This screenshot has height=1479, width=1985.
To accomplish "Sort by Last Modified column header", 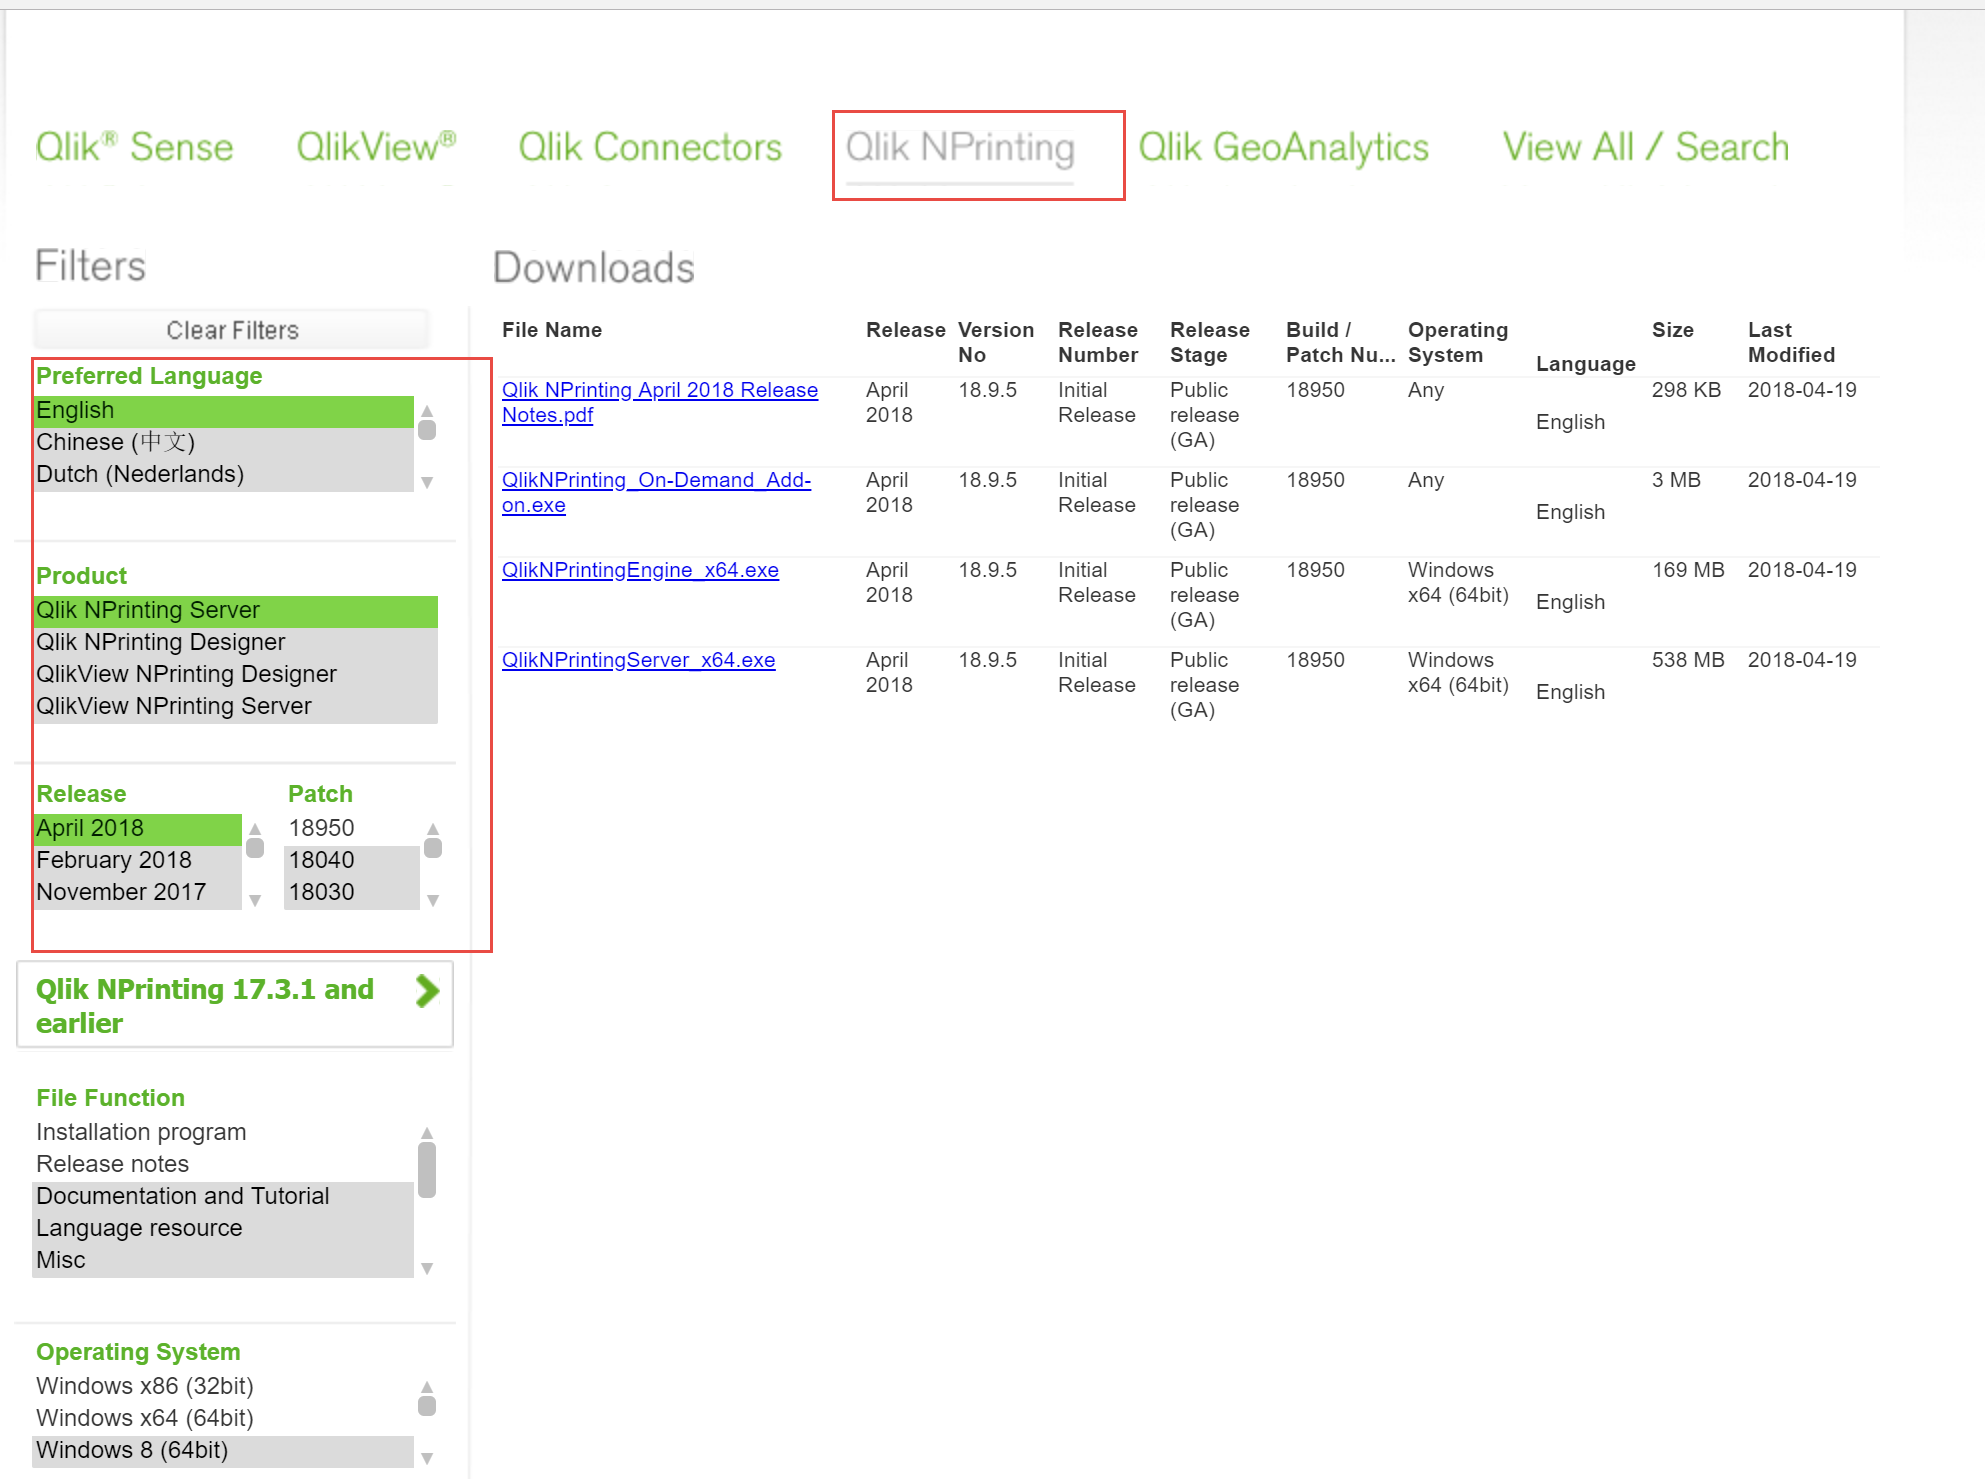I will click(x=1791, y=342).
